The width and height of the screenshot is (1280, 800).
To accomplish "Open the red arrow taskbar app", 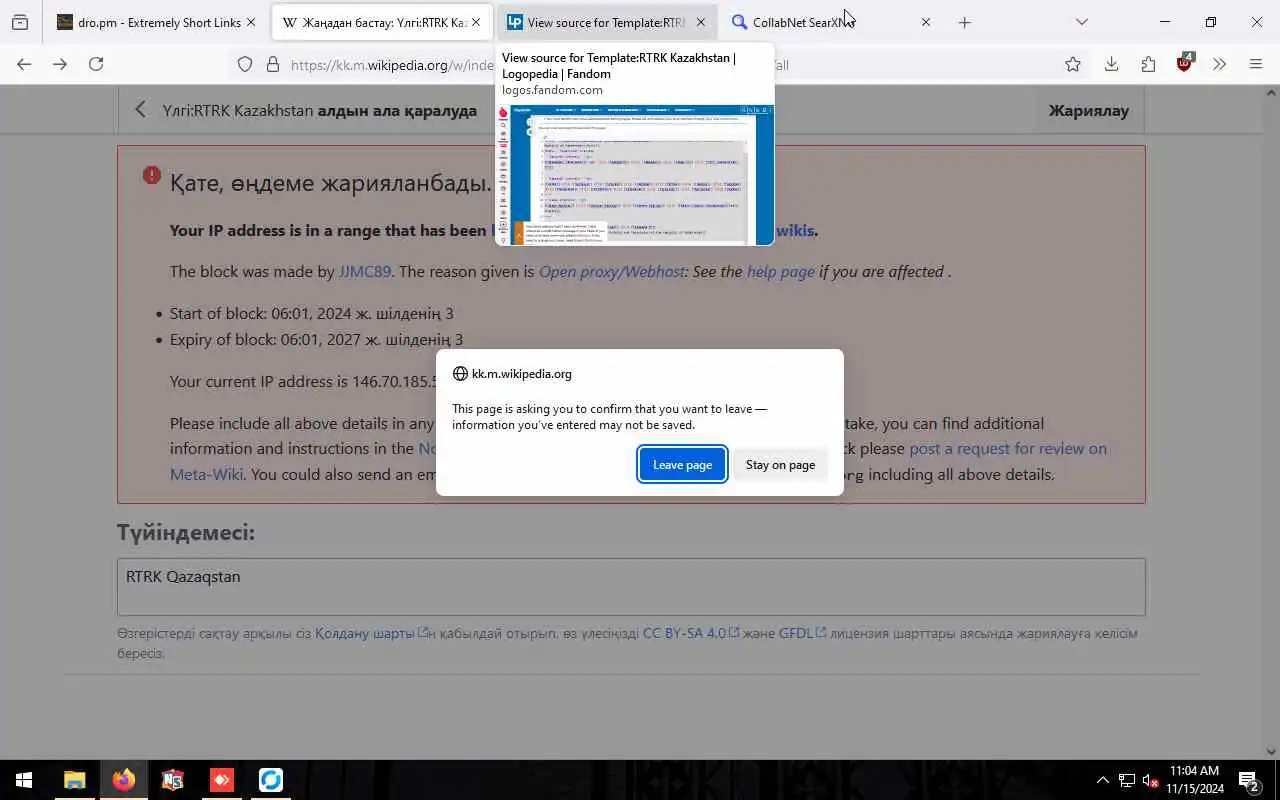I will click(x=221, y=780).
